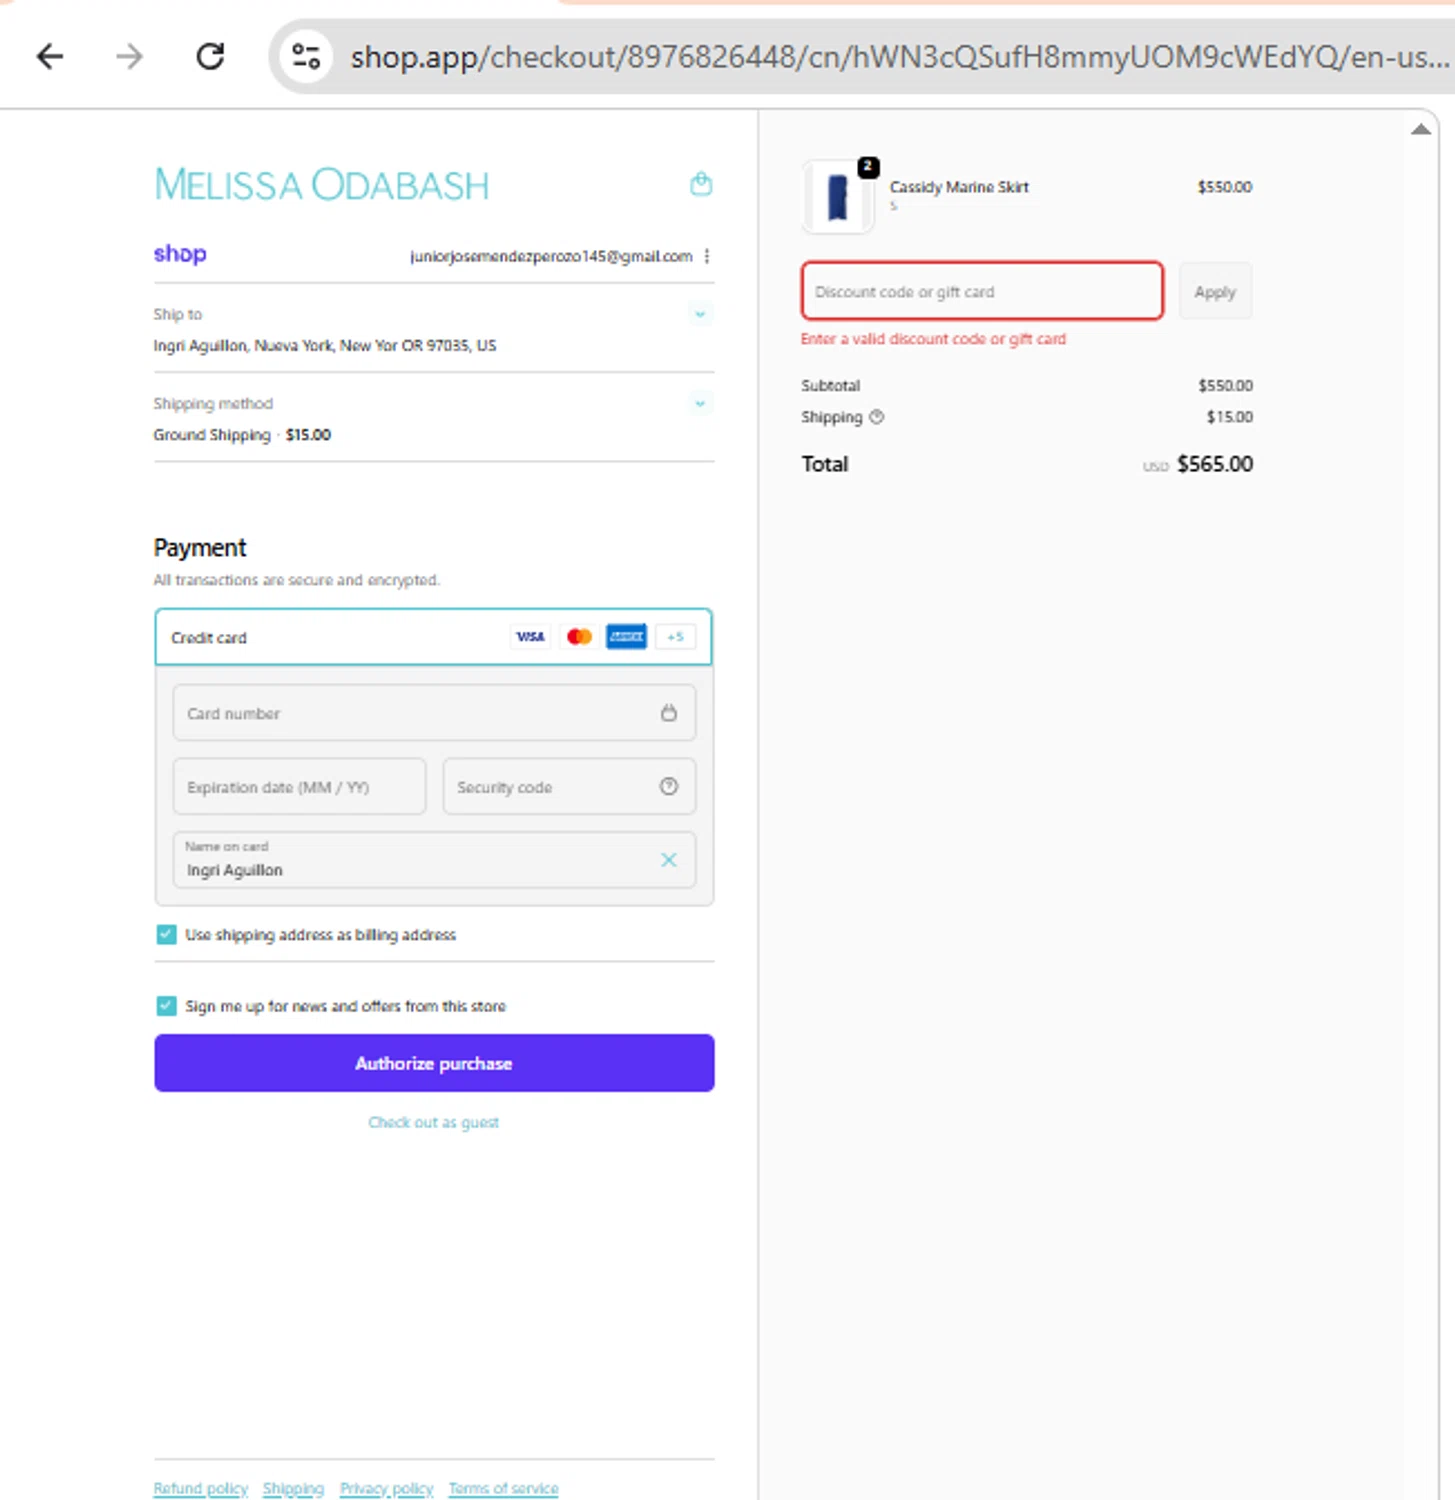Open the Security code help icon

point(669,787)
